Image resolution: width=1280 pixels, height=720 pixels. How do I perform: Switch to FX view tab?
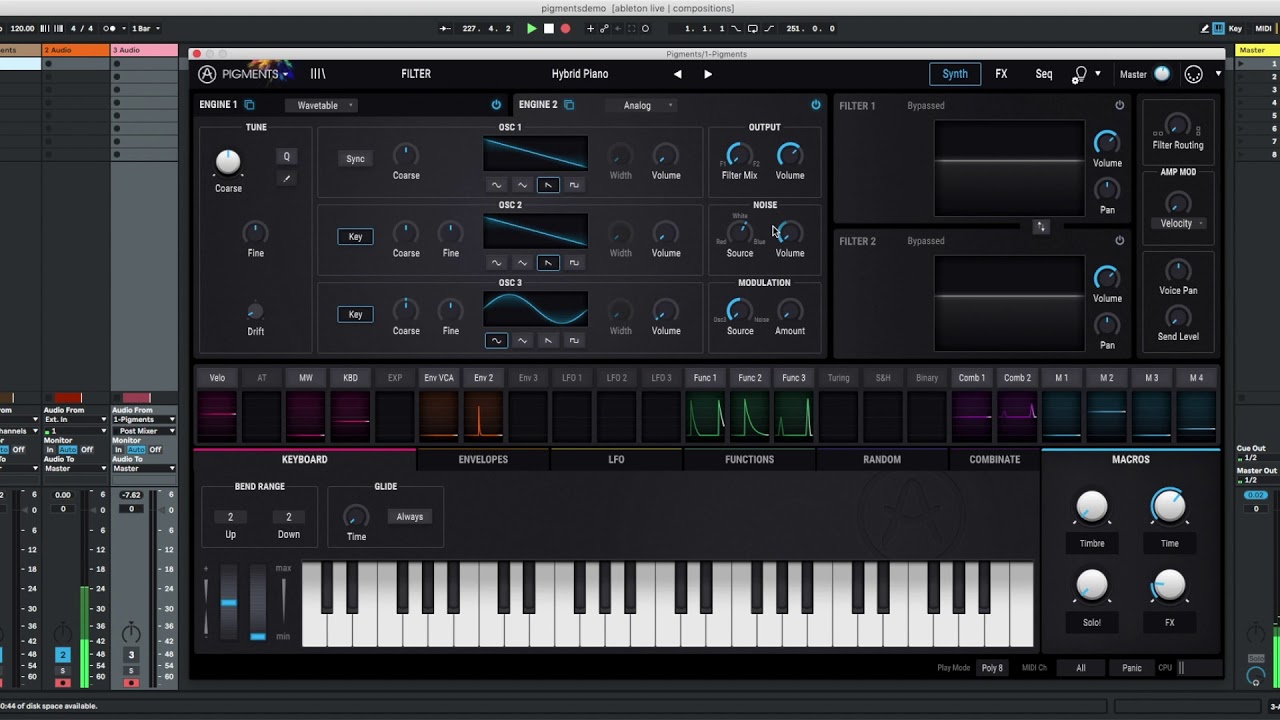pyautogui.click(x=1001, y=74)
